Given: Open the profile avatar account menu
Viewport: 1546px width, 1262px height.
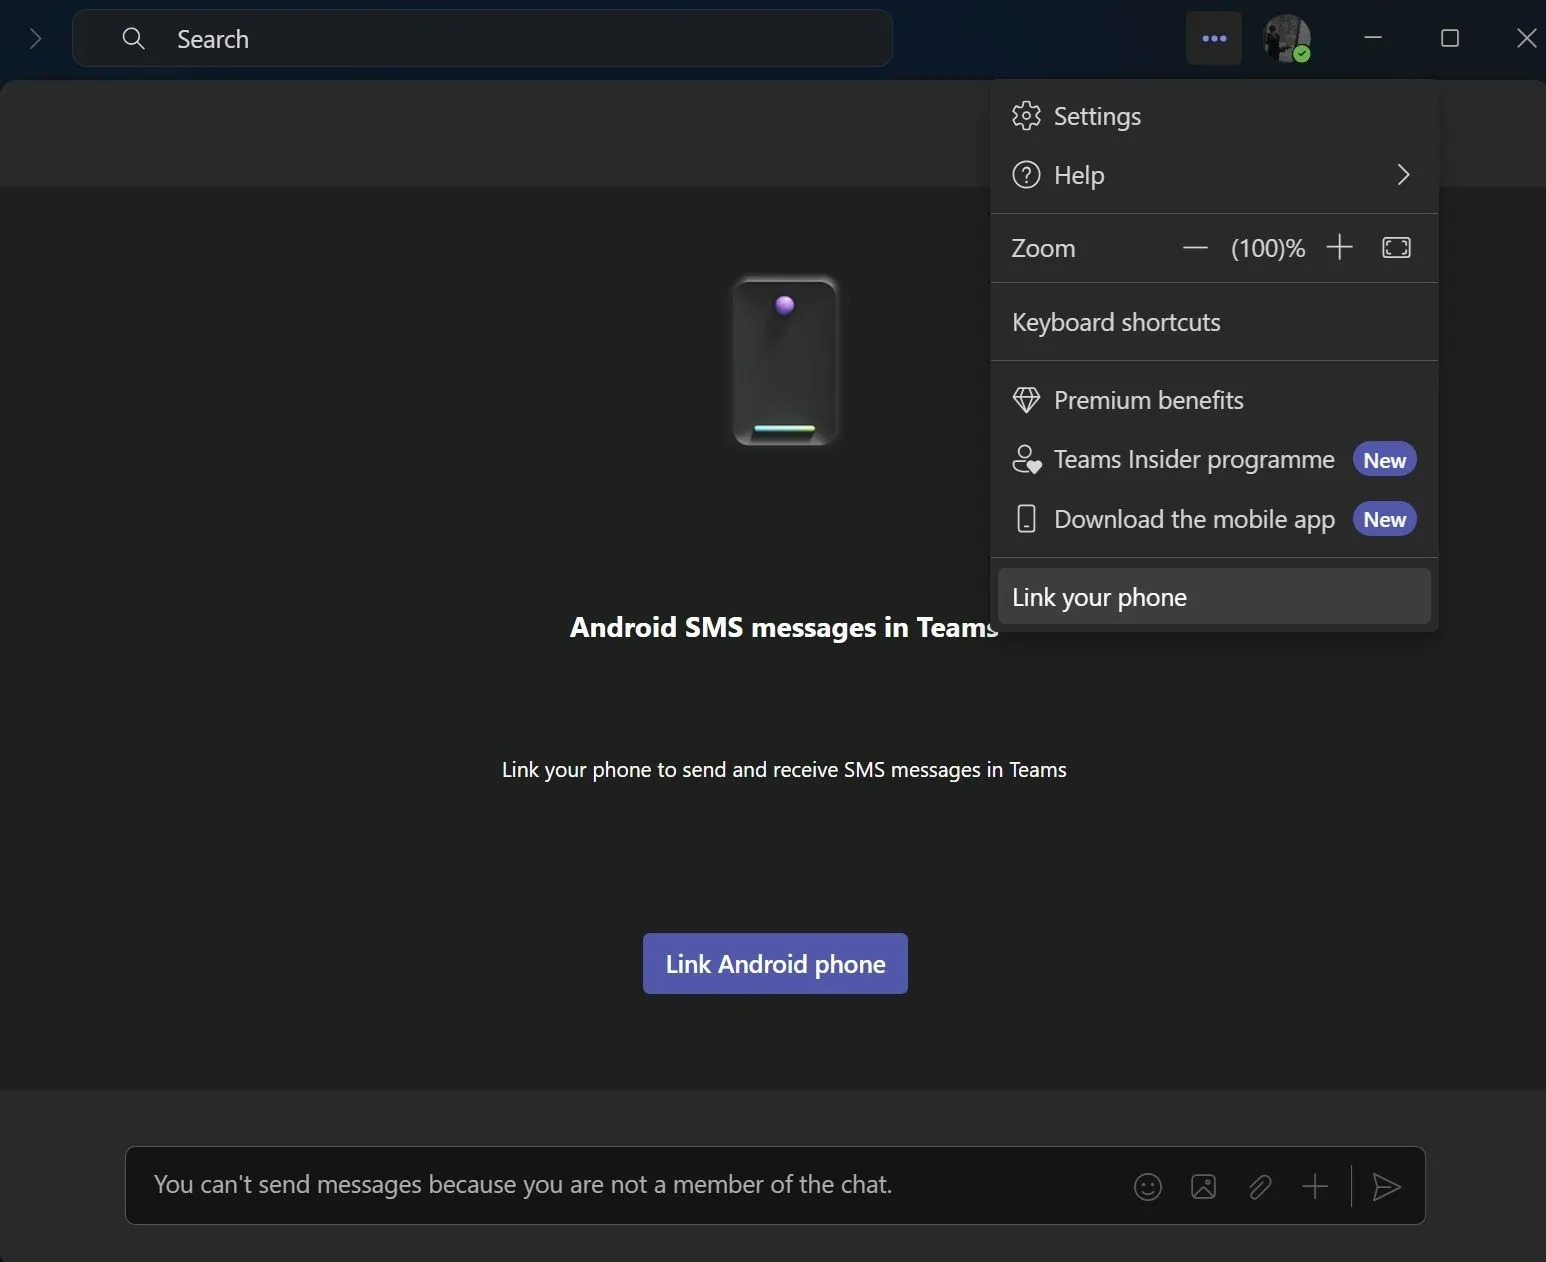Looking at the screenshot, I should click(1287, 39).
